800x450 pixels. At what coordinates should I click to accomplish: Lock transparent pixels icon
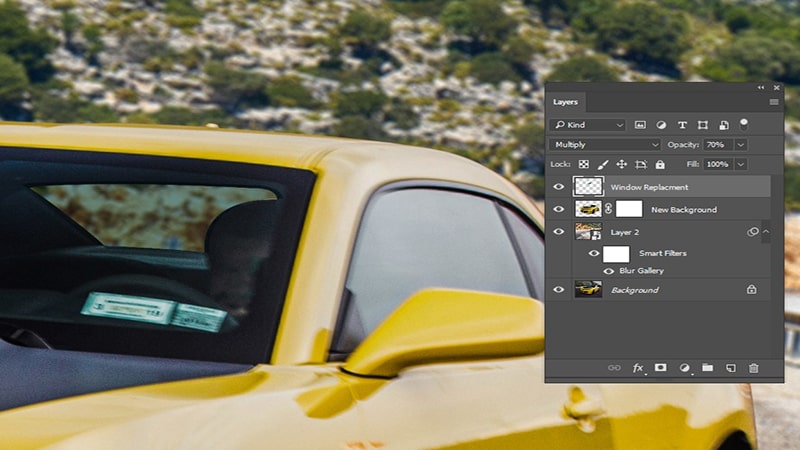pos(584,164)
